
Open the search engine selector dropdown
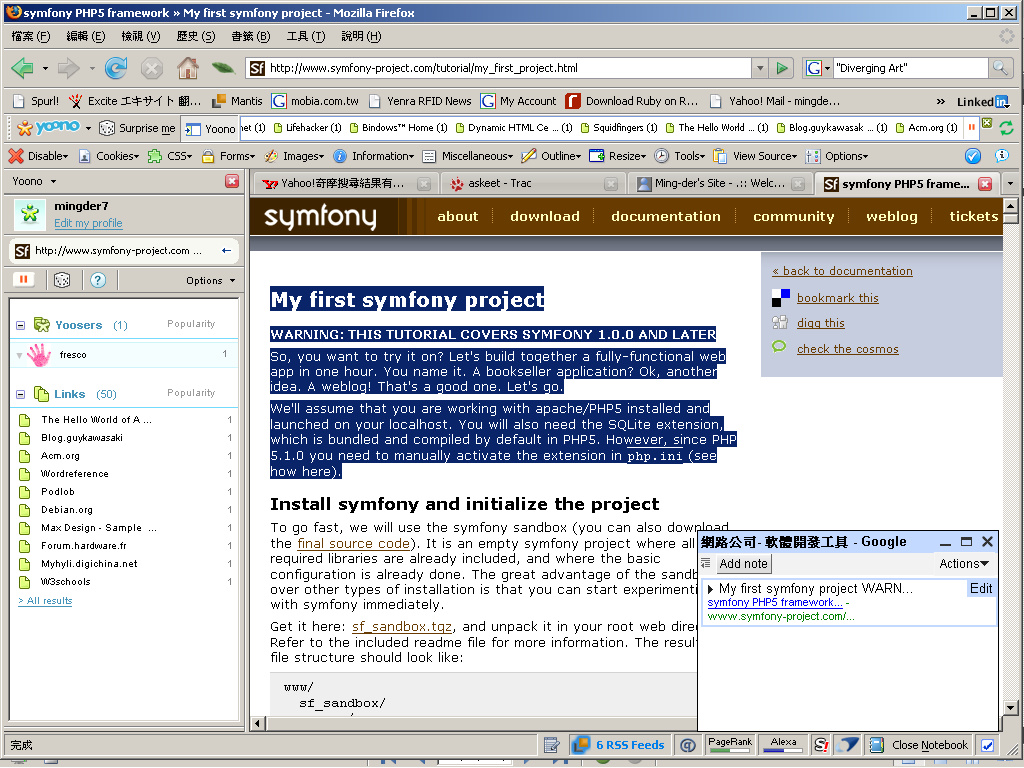[x=818, y=68]
